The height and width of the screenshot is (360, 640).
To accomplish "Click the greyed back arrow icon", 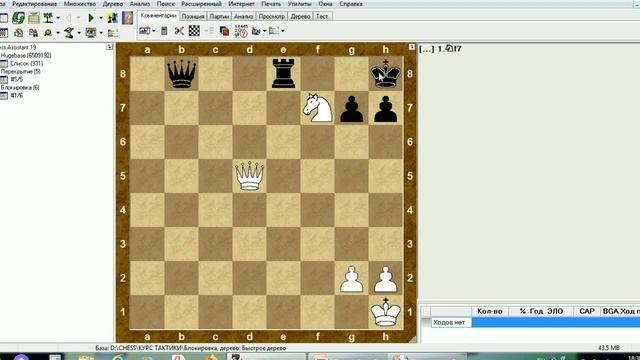I will [69, 18].
